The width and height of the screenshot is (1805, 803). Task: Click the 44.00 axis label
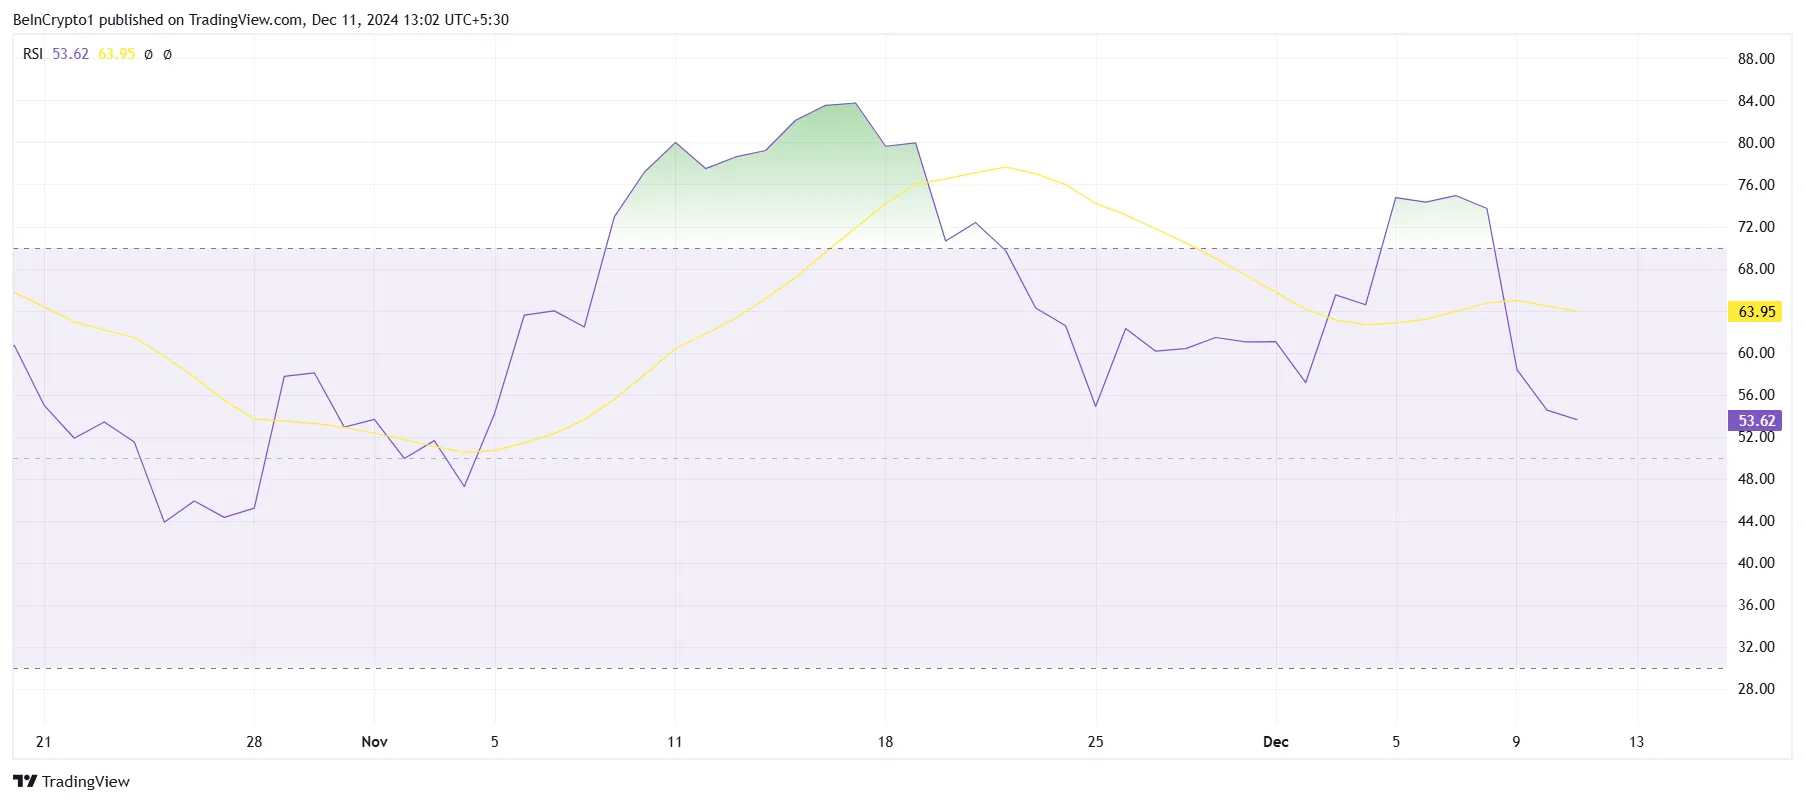(x=1756, y=521)
